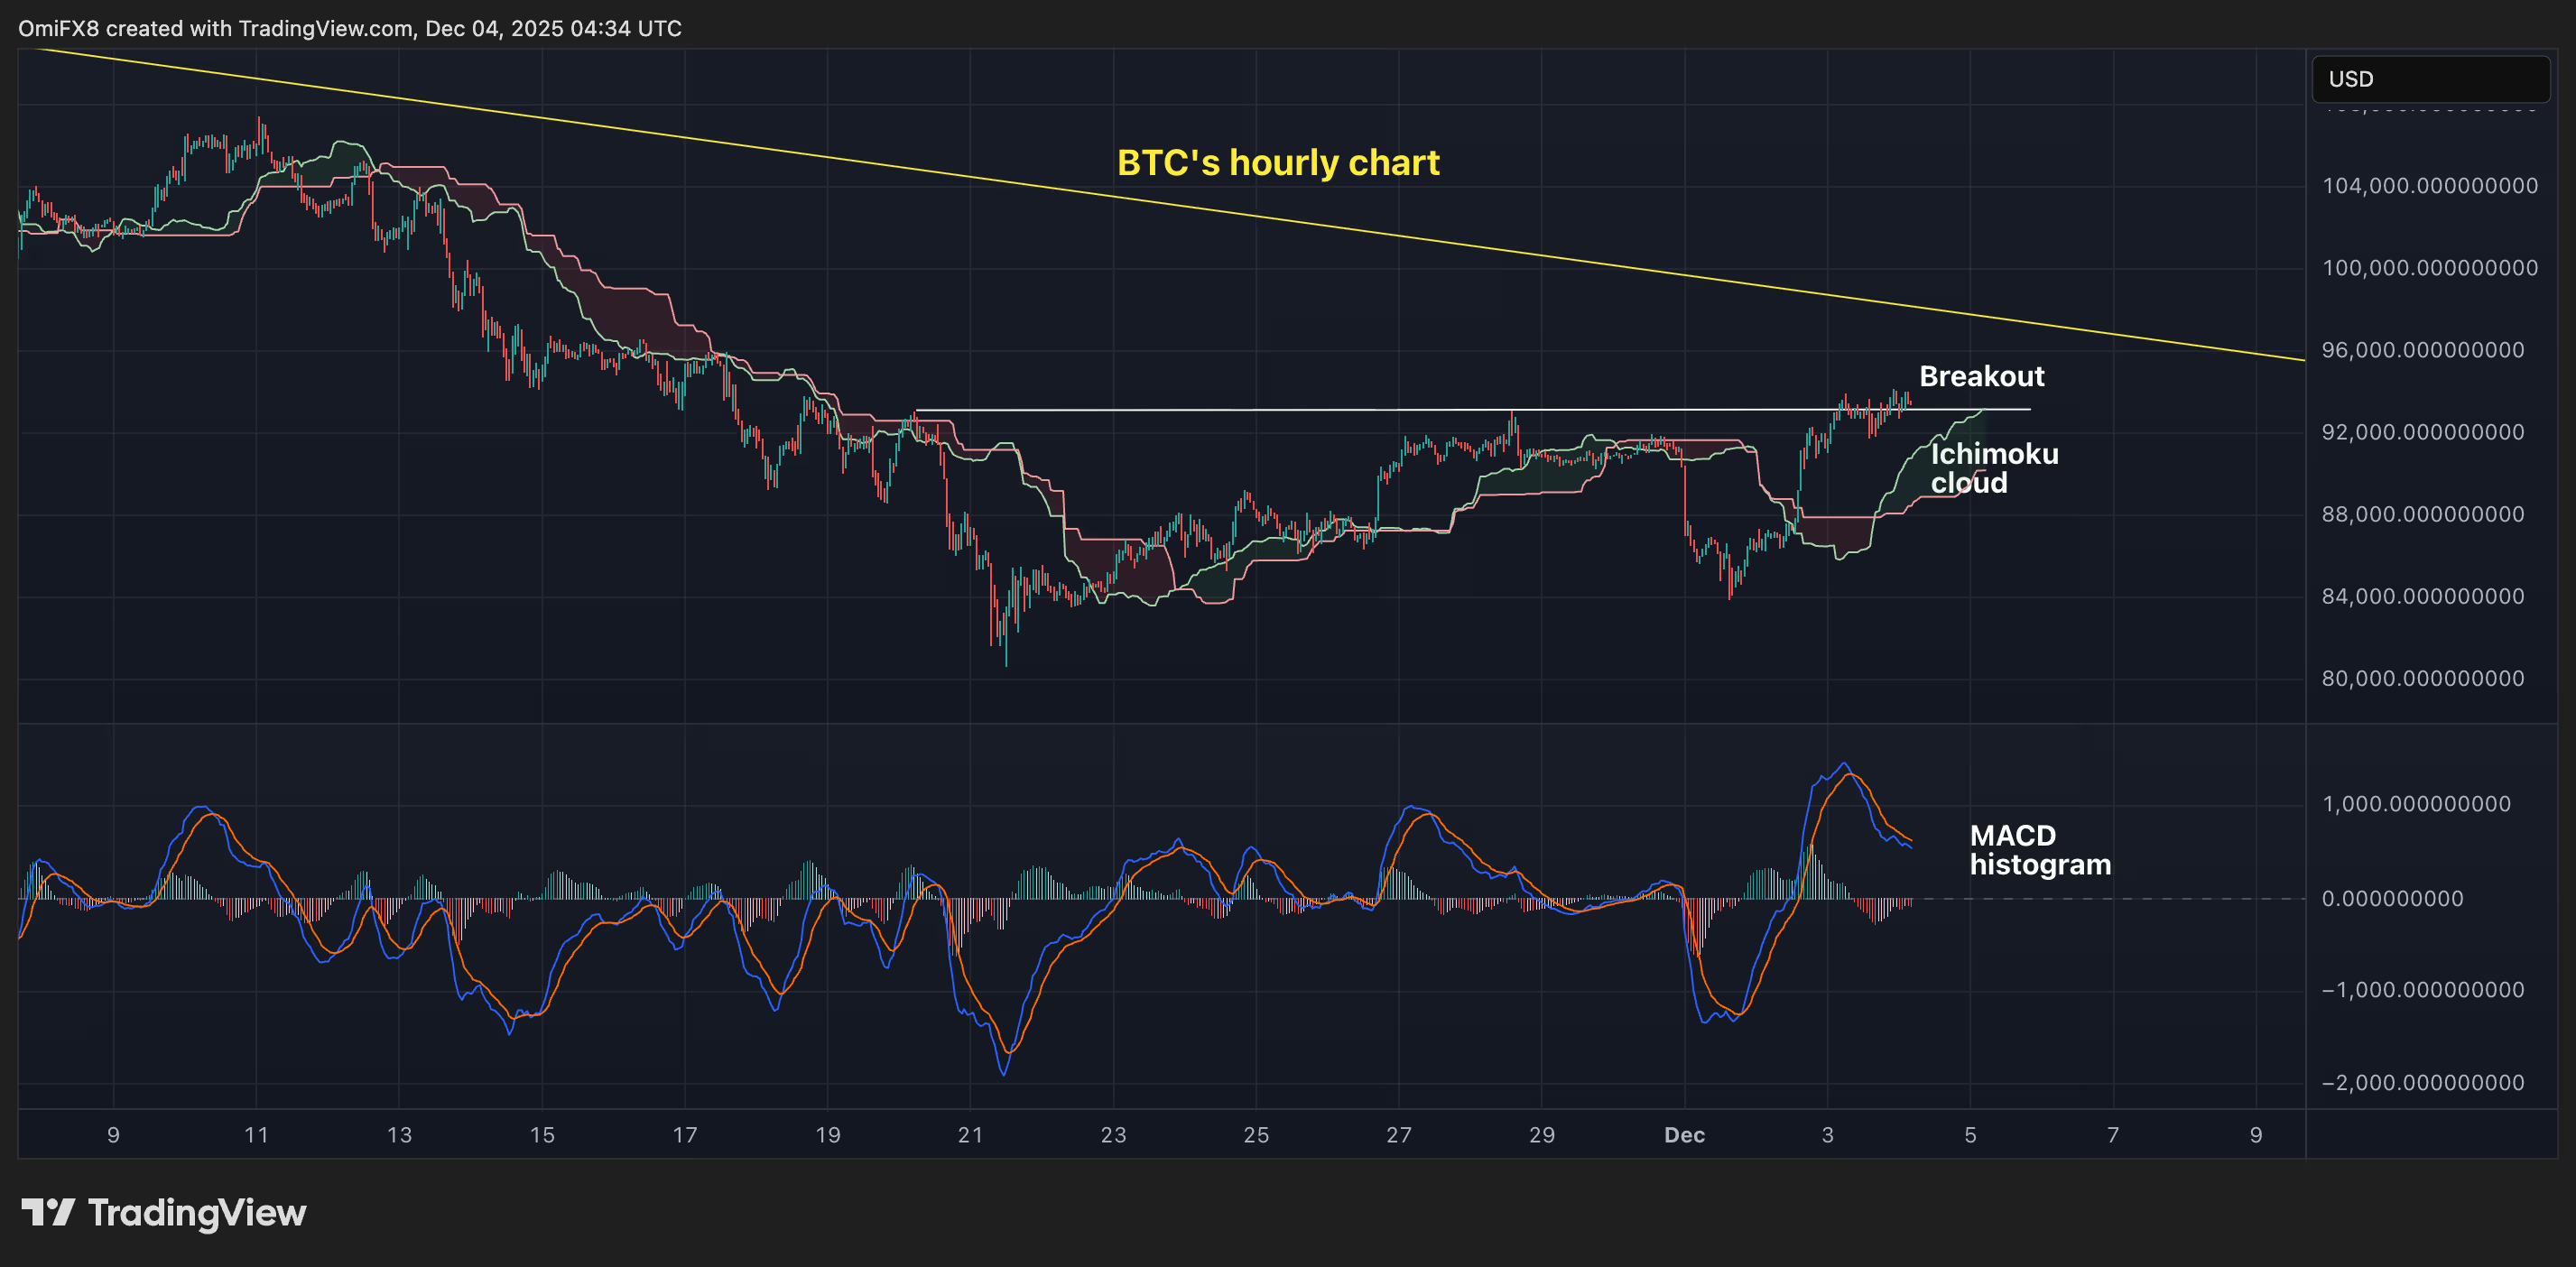Click the TradingView wordmark text
Viewport: 2576px width, 1267px height.
click(x=197, y=1212)
